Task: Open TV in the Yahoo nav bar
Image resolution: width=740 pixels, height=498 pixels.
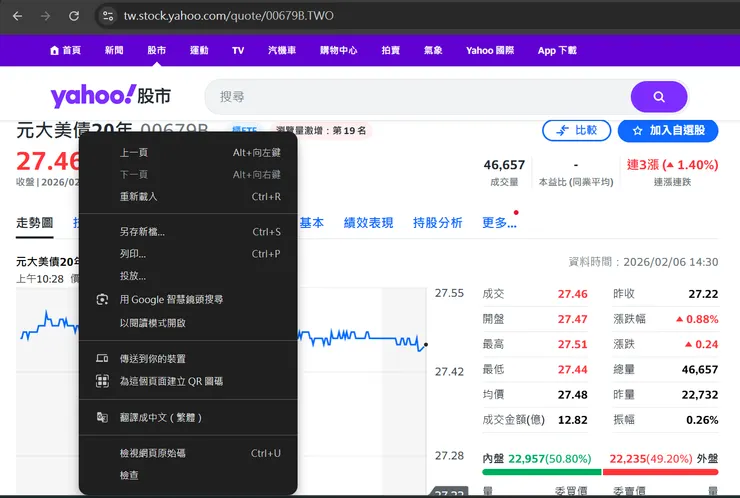Action: tap(238, 51)
